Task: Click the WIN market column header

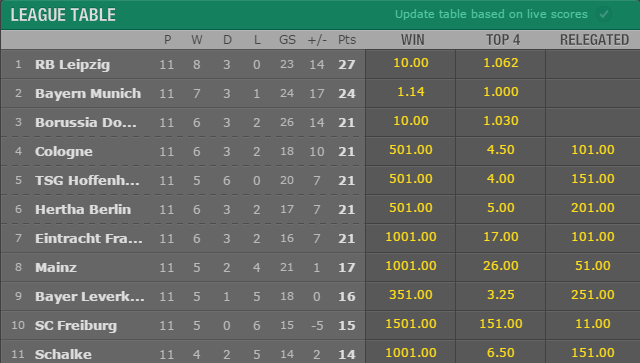Action: (x=413, y=40)
